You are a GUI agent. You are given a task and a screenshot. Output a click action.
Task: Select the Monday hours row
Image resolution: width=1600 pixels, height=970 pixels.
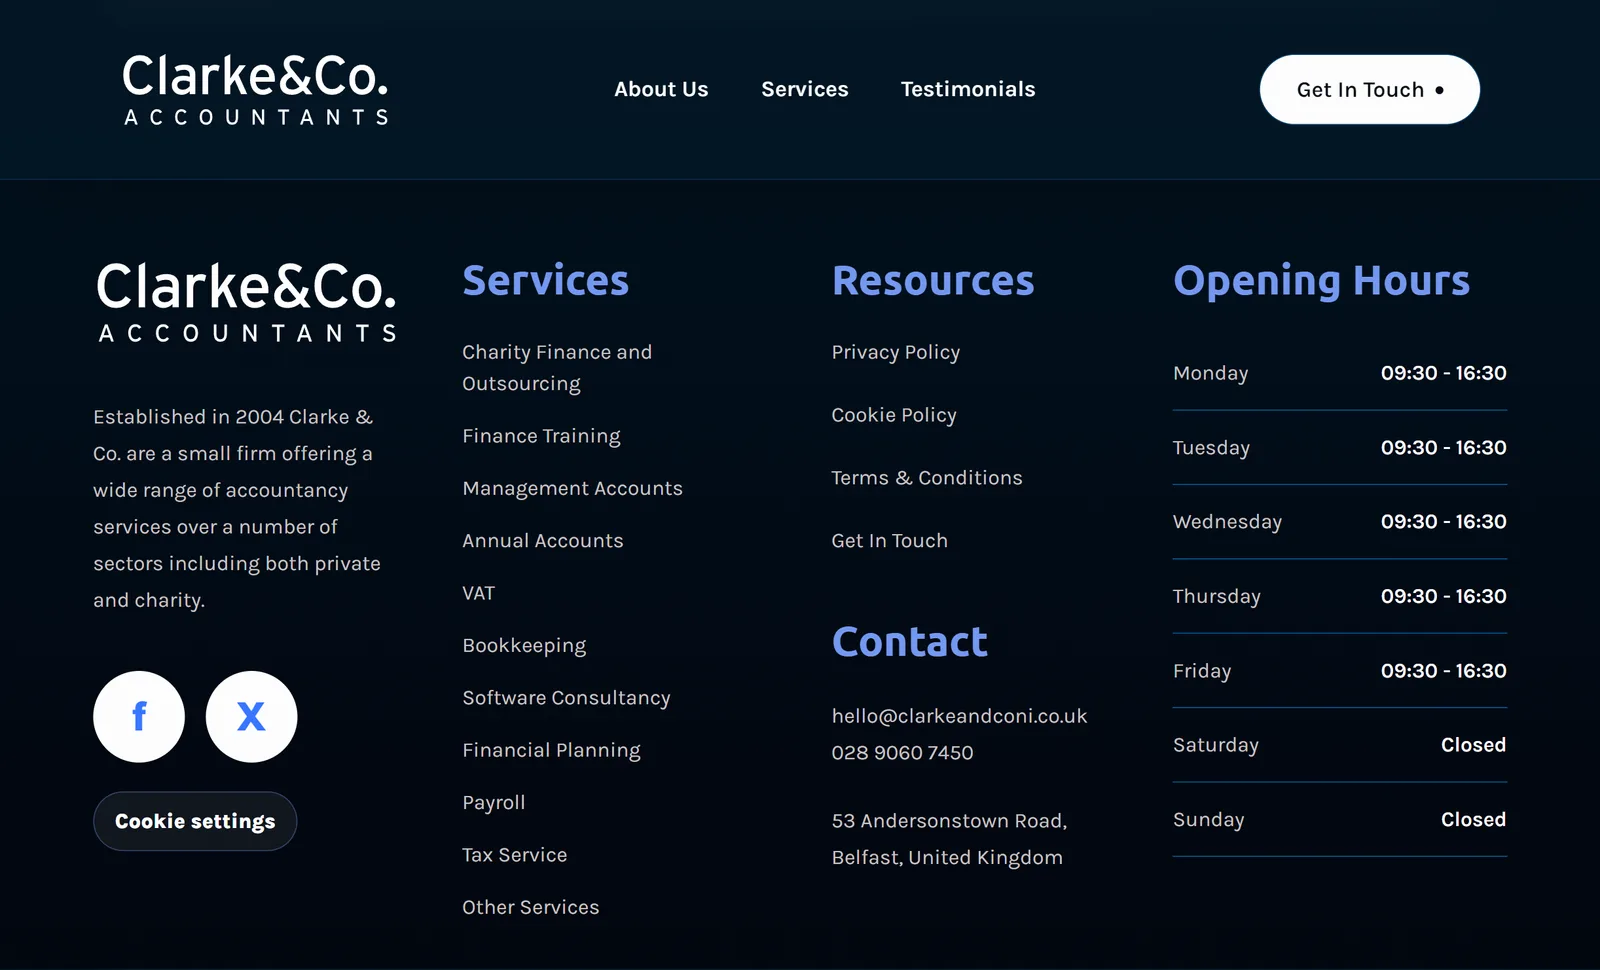1340,373
